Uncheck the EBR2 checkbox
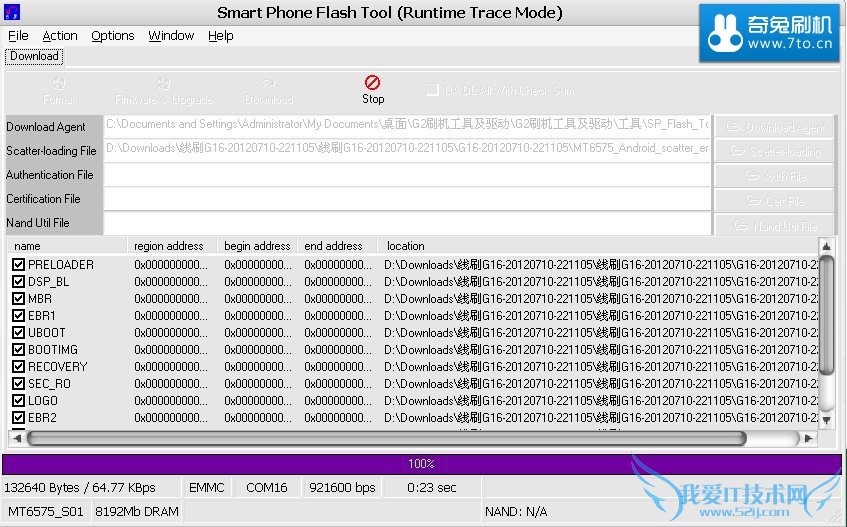The image size is (847, 527). (x=18, y=417)
